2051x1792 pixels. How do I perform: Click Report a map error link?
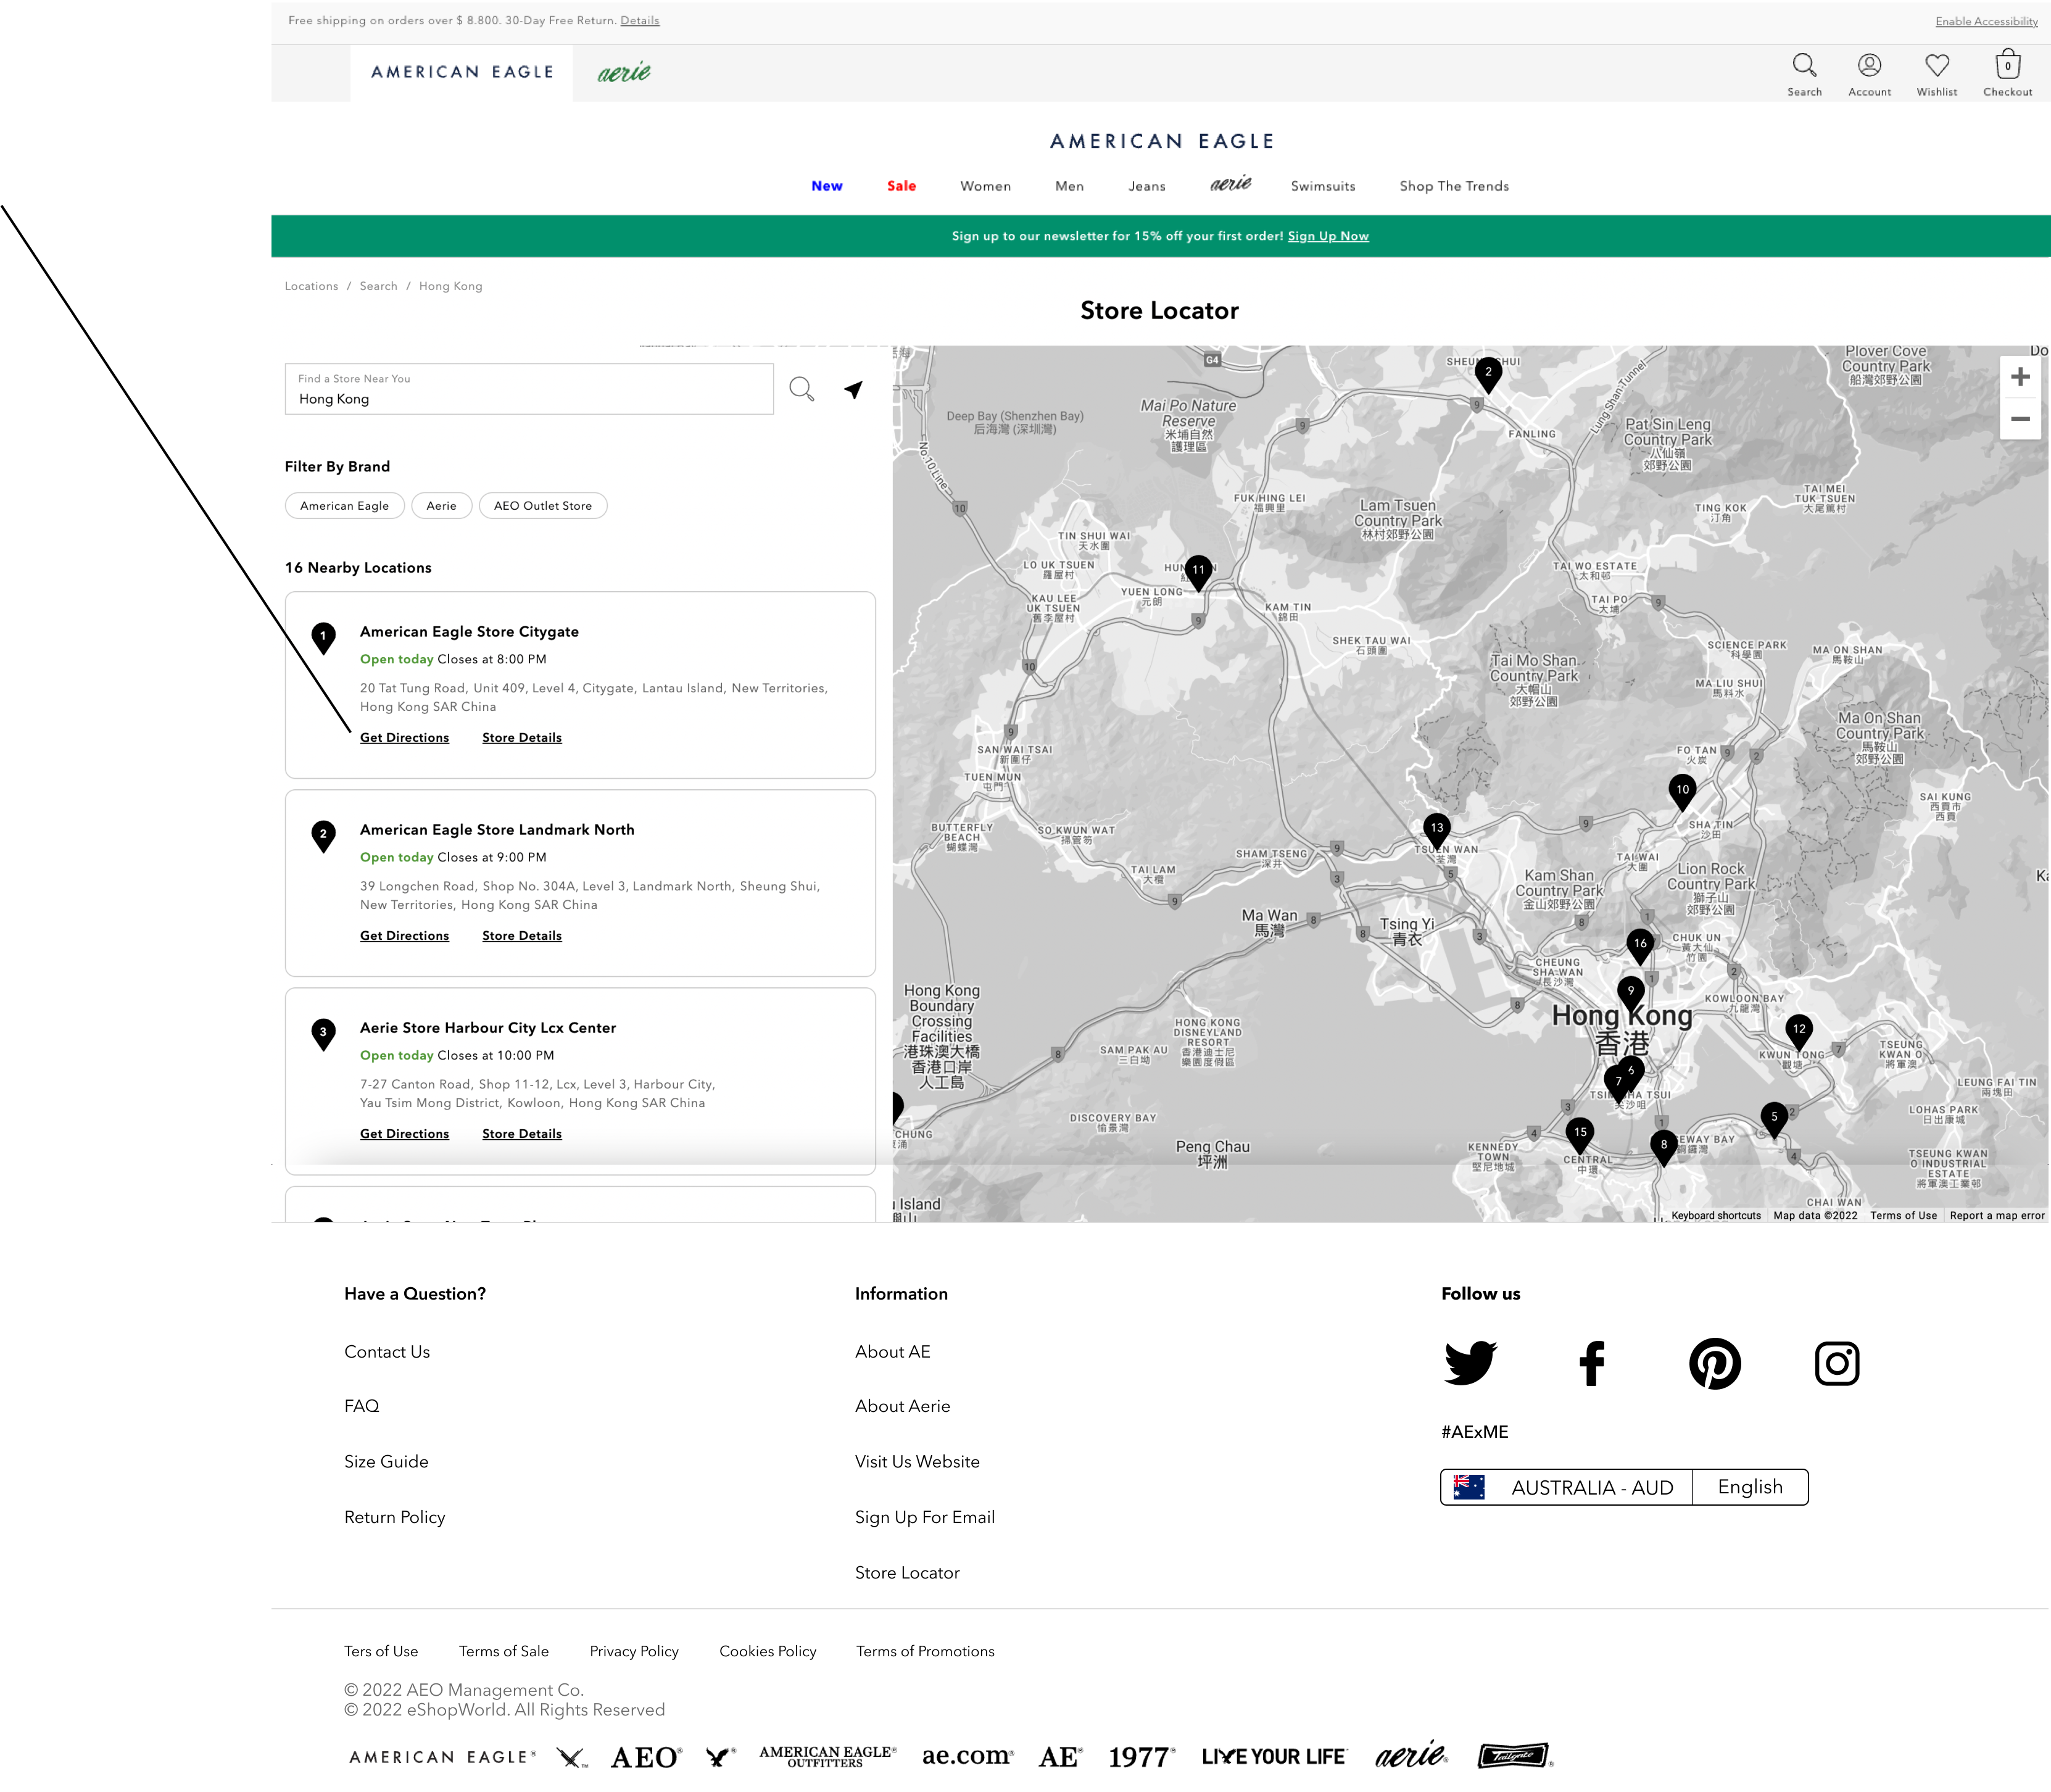(1996, 1216)
